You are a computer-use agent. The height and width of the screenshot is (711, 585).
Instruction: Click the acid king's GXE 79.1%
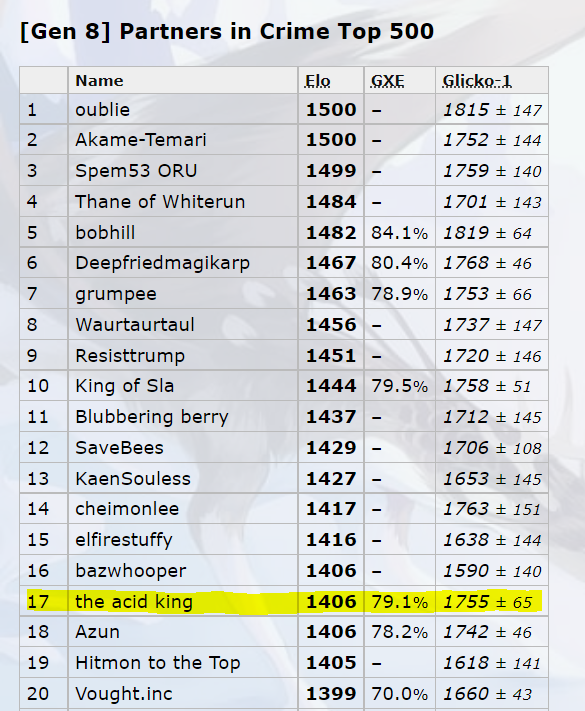click(x=400, y=602)
